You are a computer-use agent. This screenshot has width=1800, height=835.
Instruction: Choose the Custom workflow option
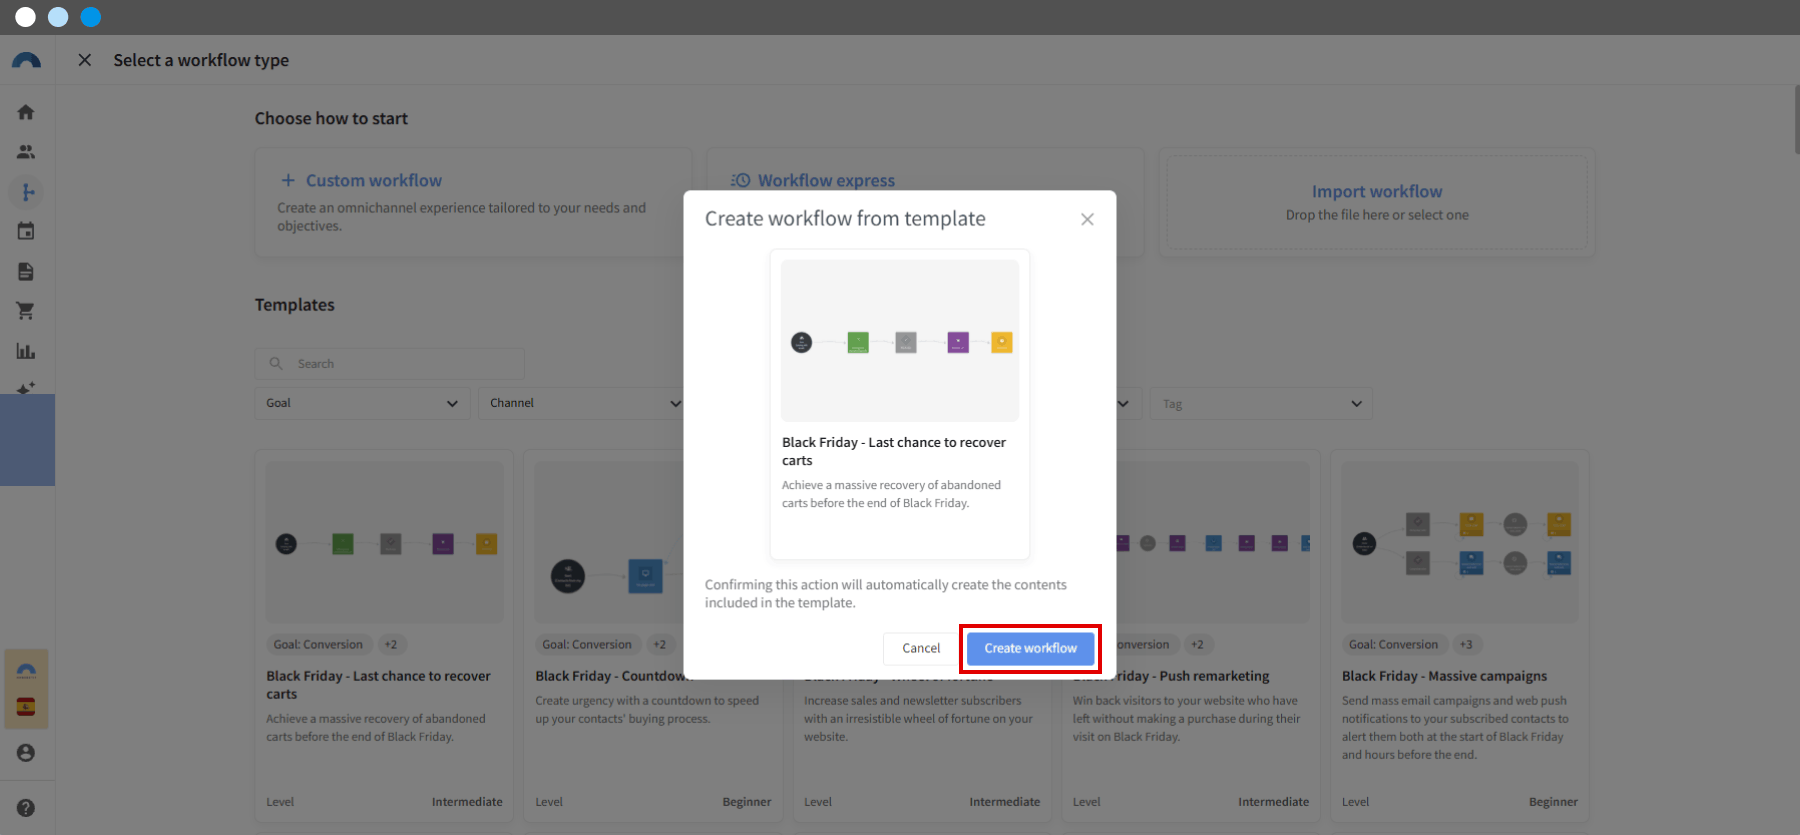(x=473, y=203)
